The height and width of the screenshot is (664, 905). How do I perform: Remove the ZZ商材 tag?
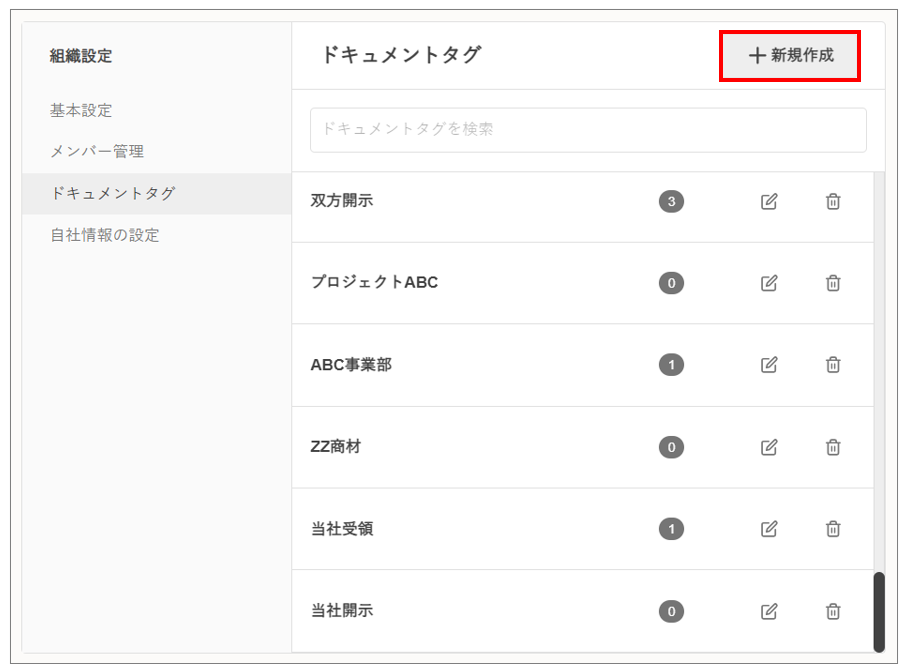833,447
